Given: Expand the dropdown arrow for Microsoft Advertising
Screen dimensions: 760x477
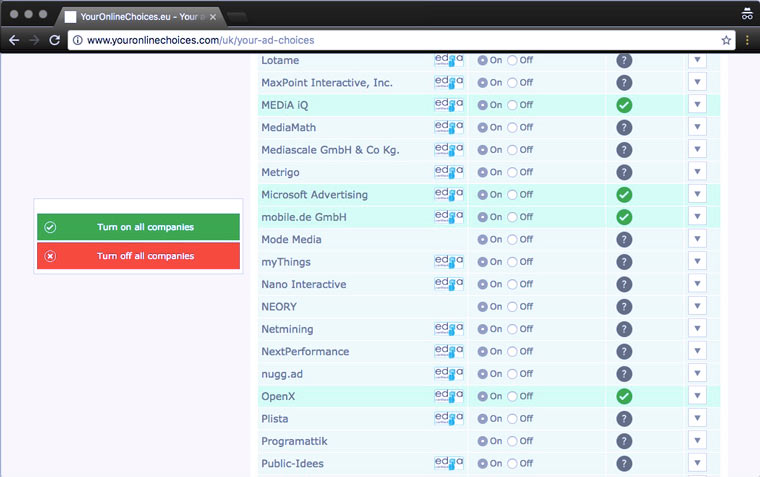Looking at the screenshot, I should (x=697, y=194).
